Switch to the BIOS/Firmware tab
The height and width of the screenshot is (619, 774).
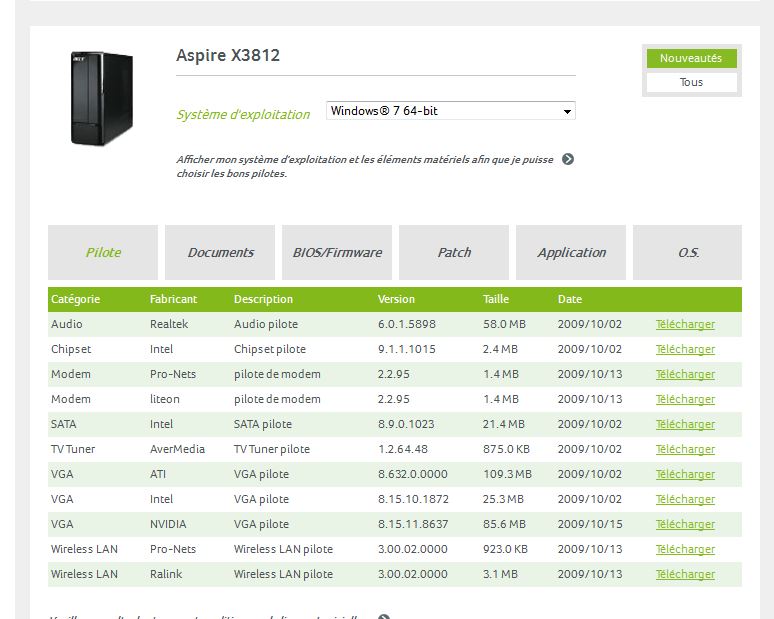tap(337, 253)
